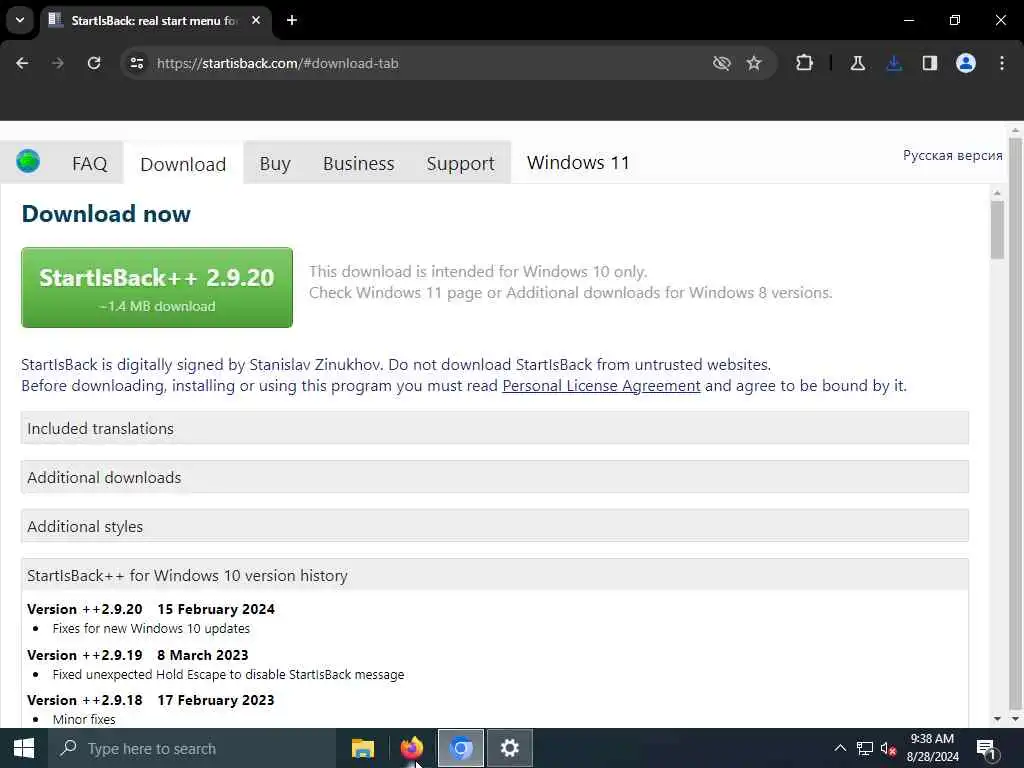Open the Business tab
Image resolution: width=1024 pixels, height=768 pixels.
[x=359, y=163]
